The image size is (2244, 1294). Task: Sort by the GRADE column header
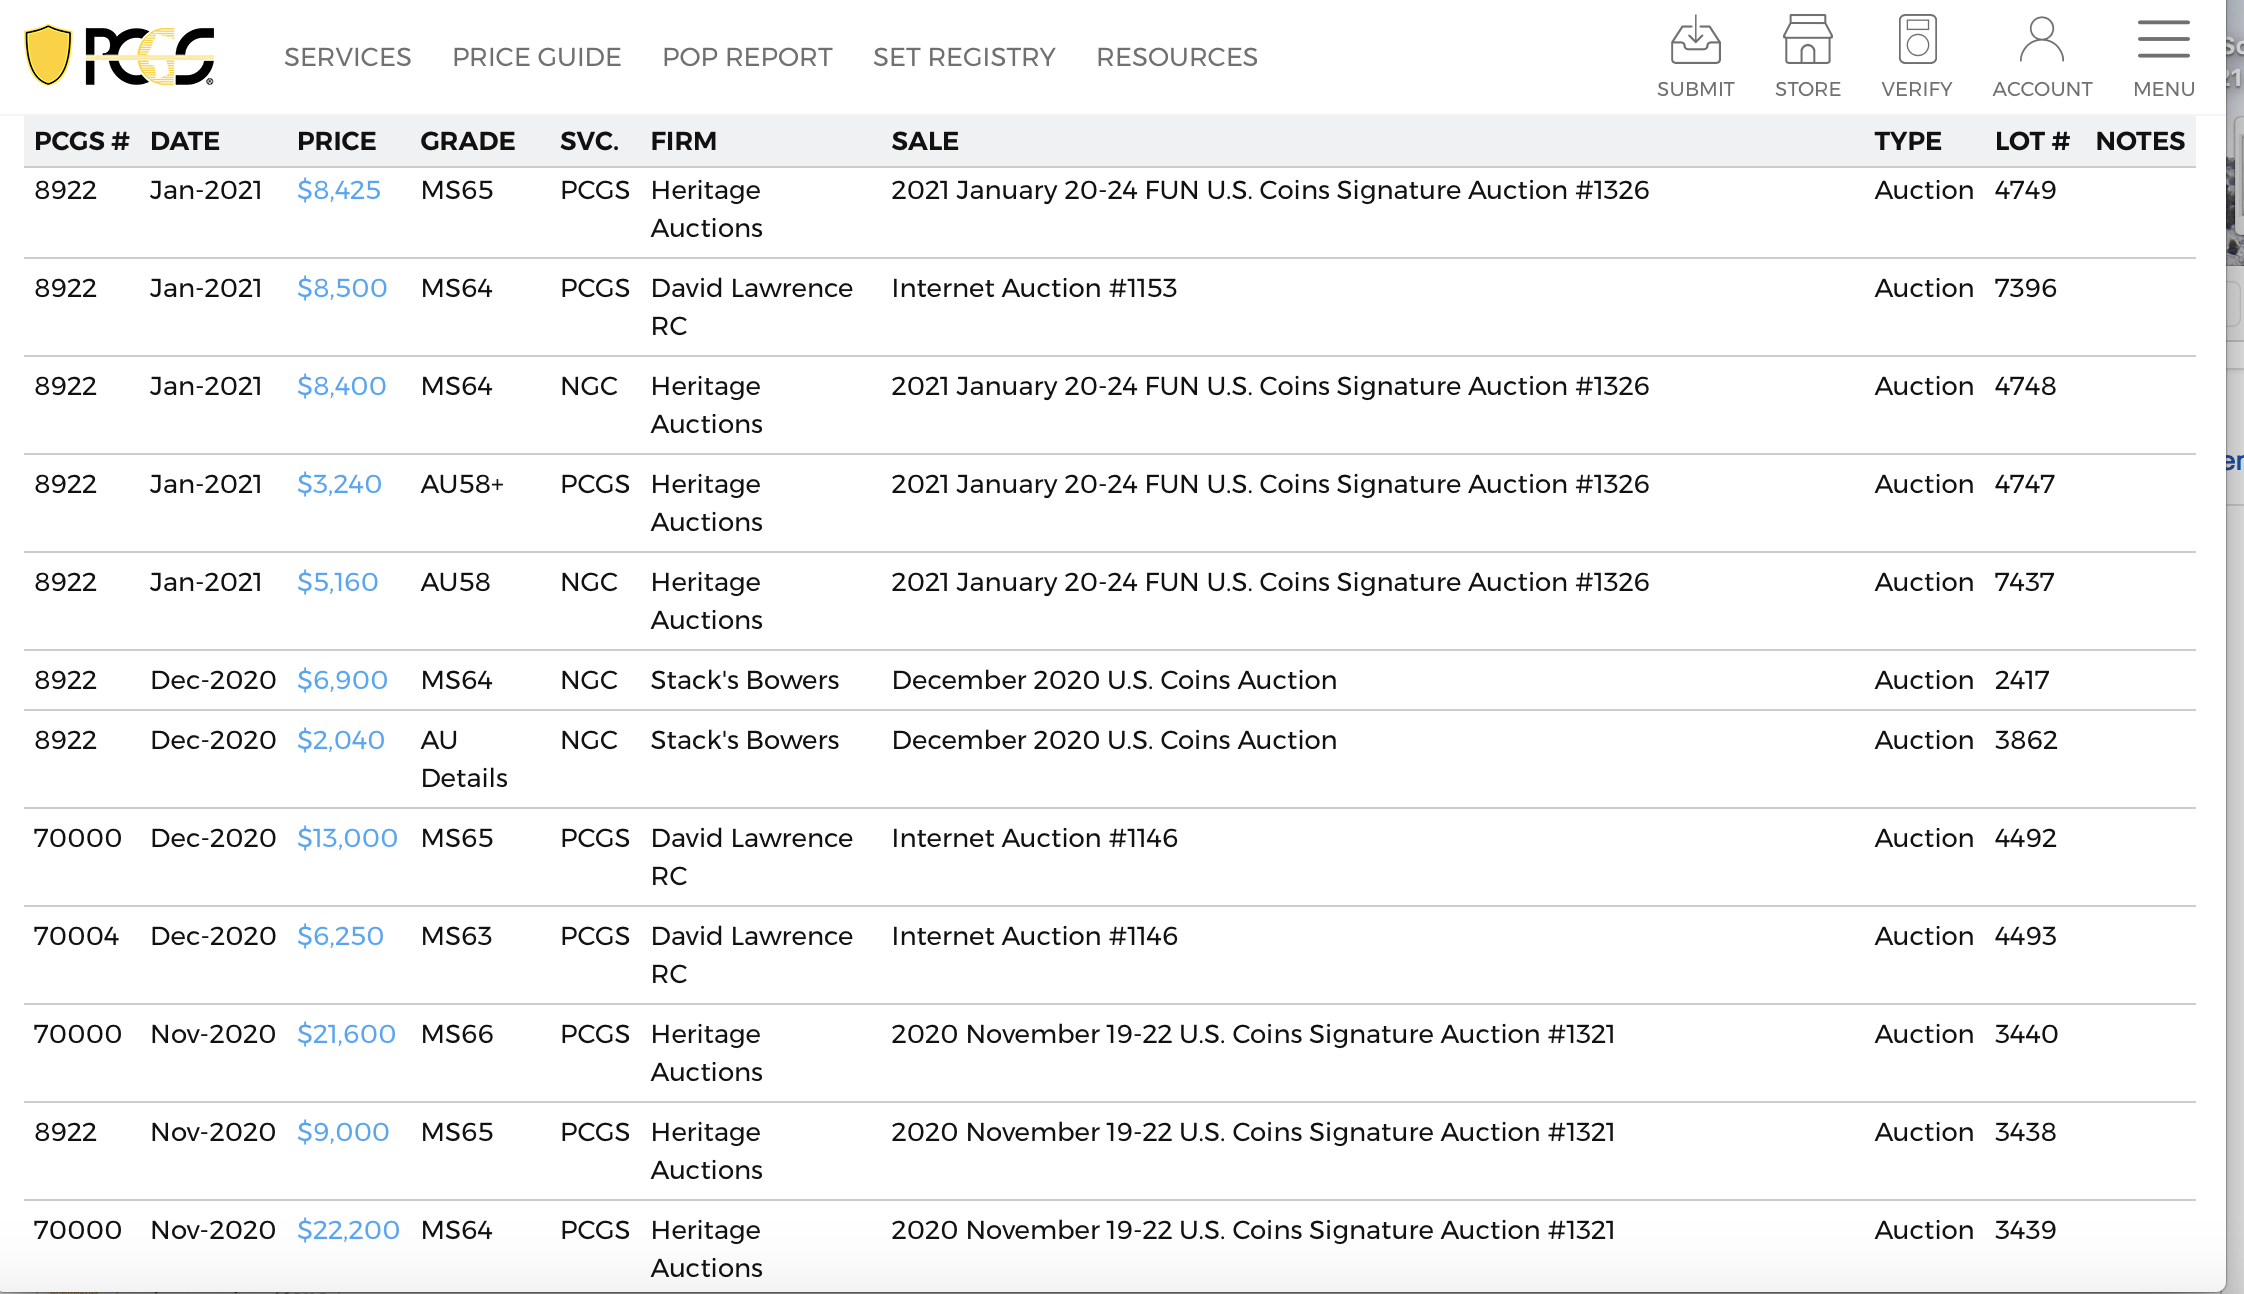pos(468,141)
